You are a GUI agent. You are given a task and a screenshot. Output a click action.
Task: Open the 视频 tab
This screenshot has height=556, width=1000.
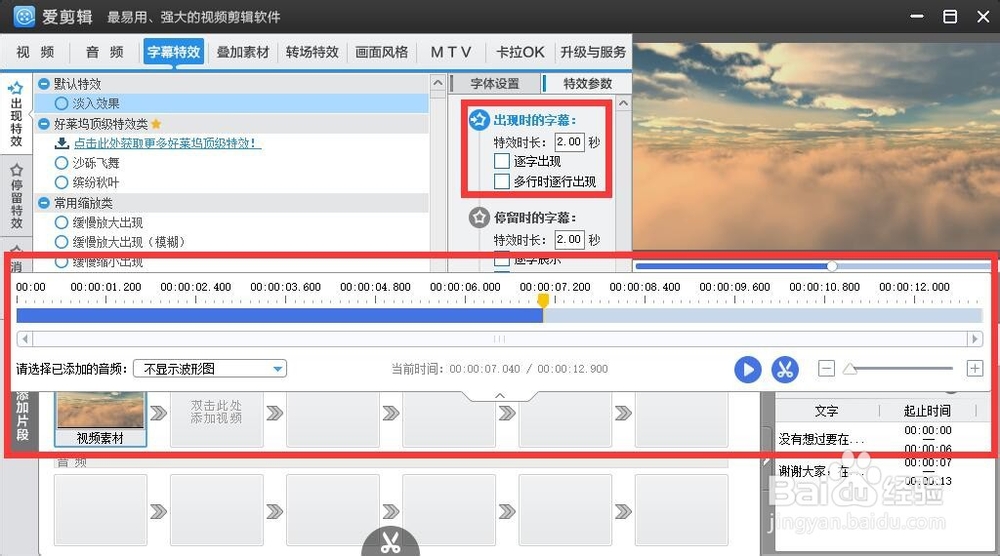34,52
